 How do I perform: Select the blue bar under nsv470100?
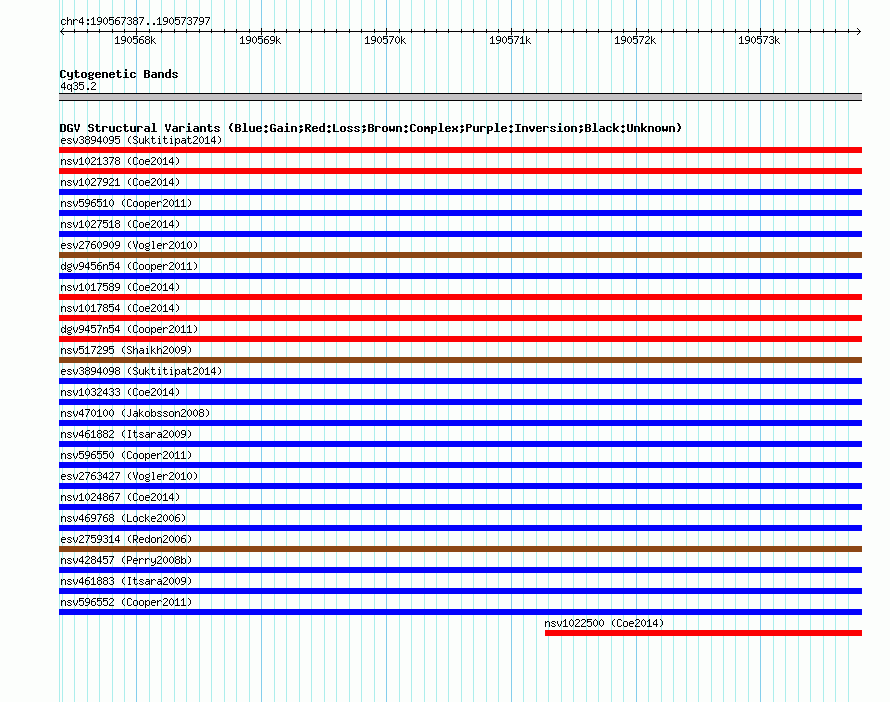460,423
